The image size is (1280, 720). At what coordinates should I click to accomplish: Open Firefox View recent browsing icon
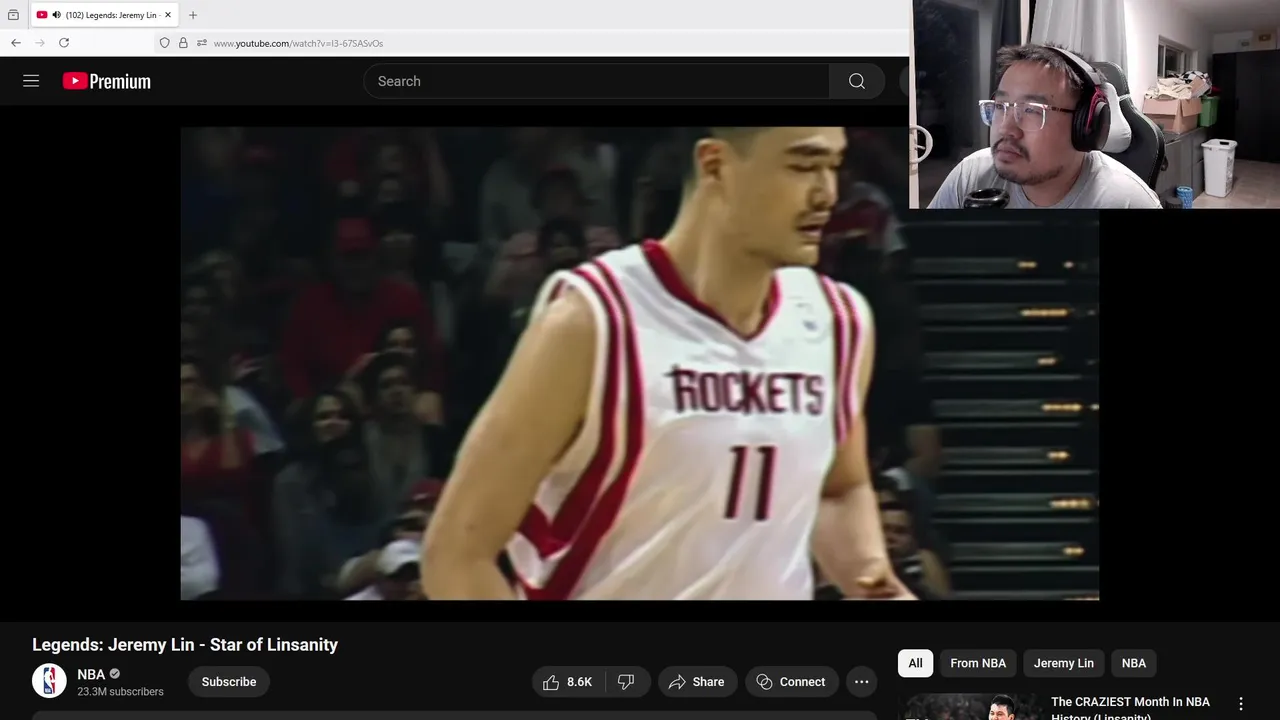click(x=13, y=15)
